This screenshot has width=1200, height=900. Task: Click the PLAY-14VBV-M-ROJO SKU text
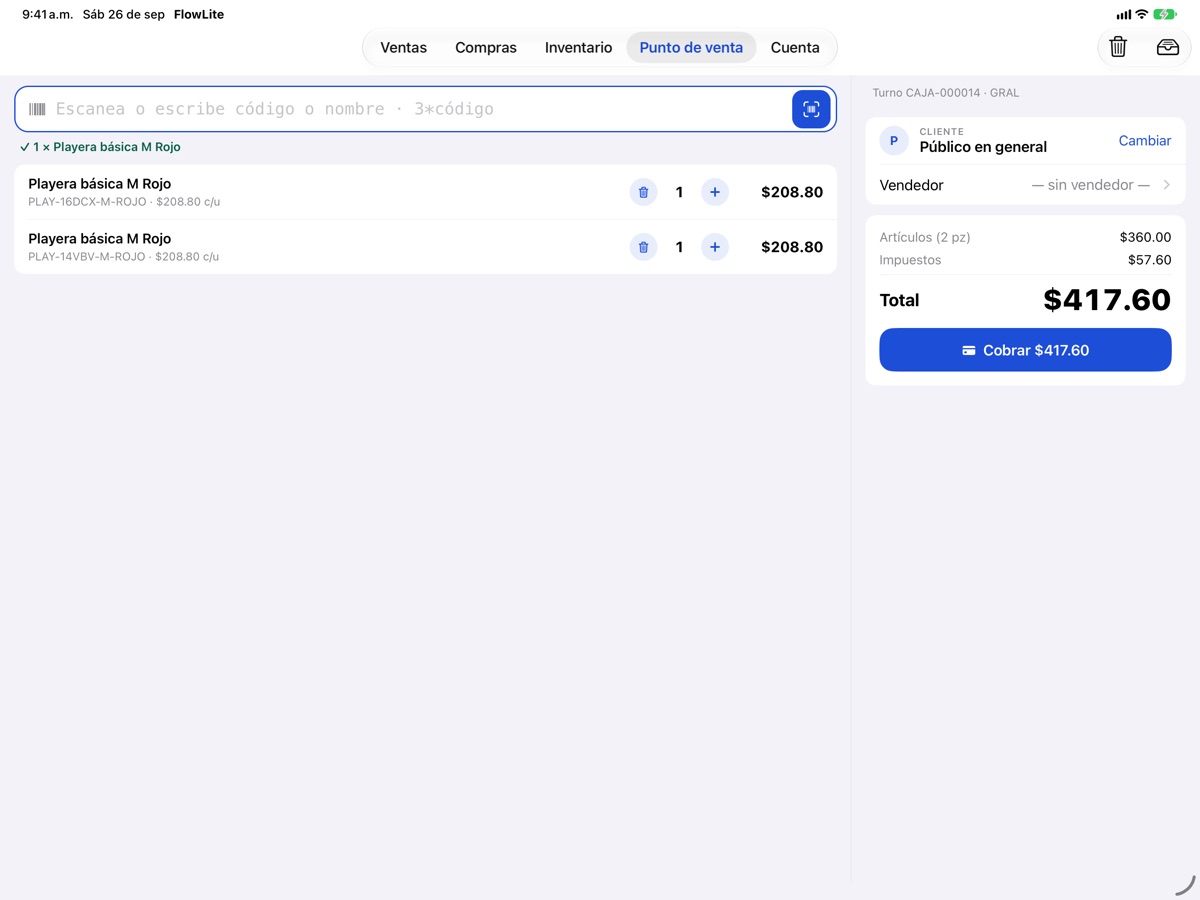(87, 257)
